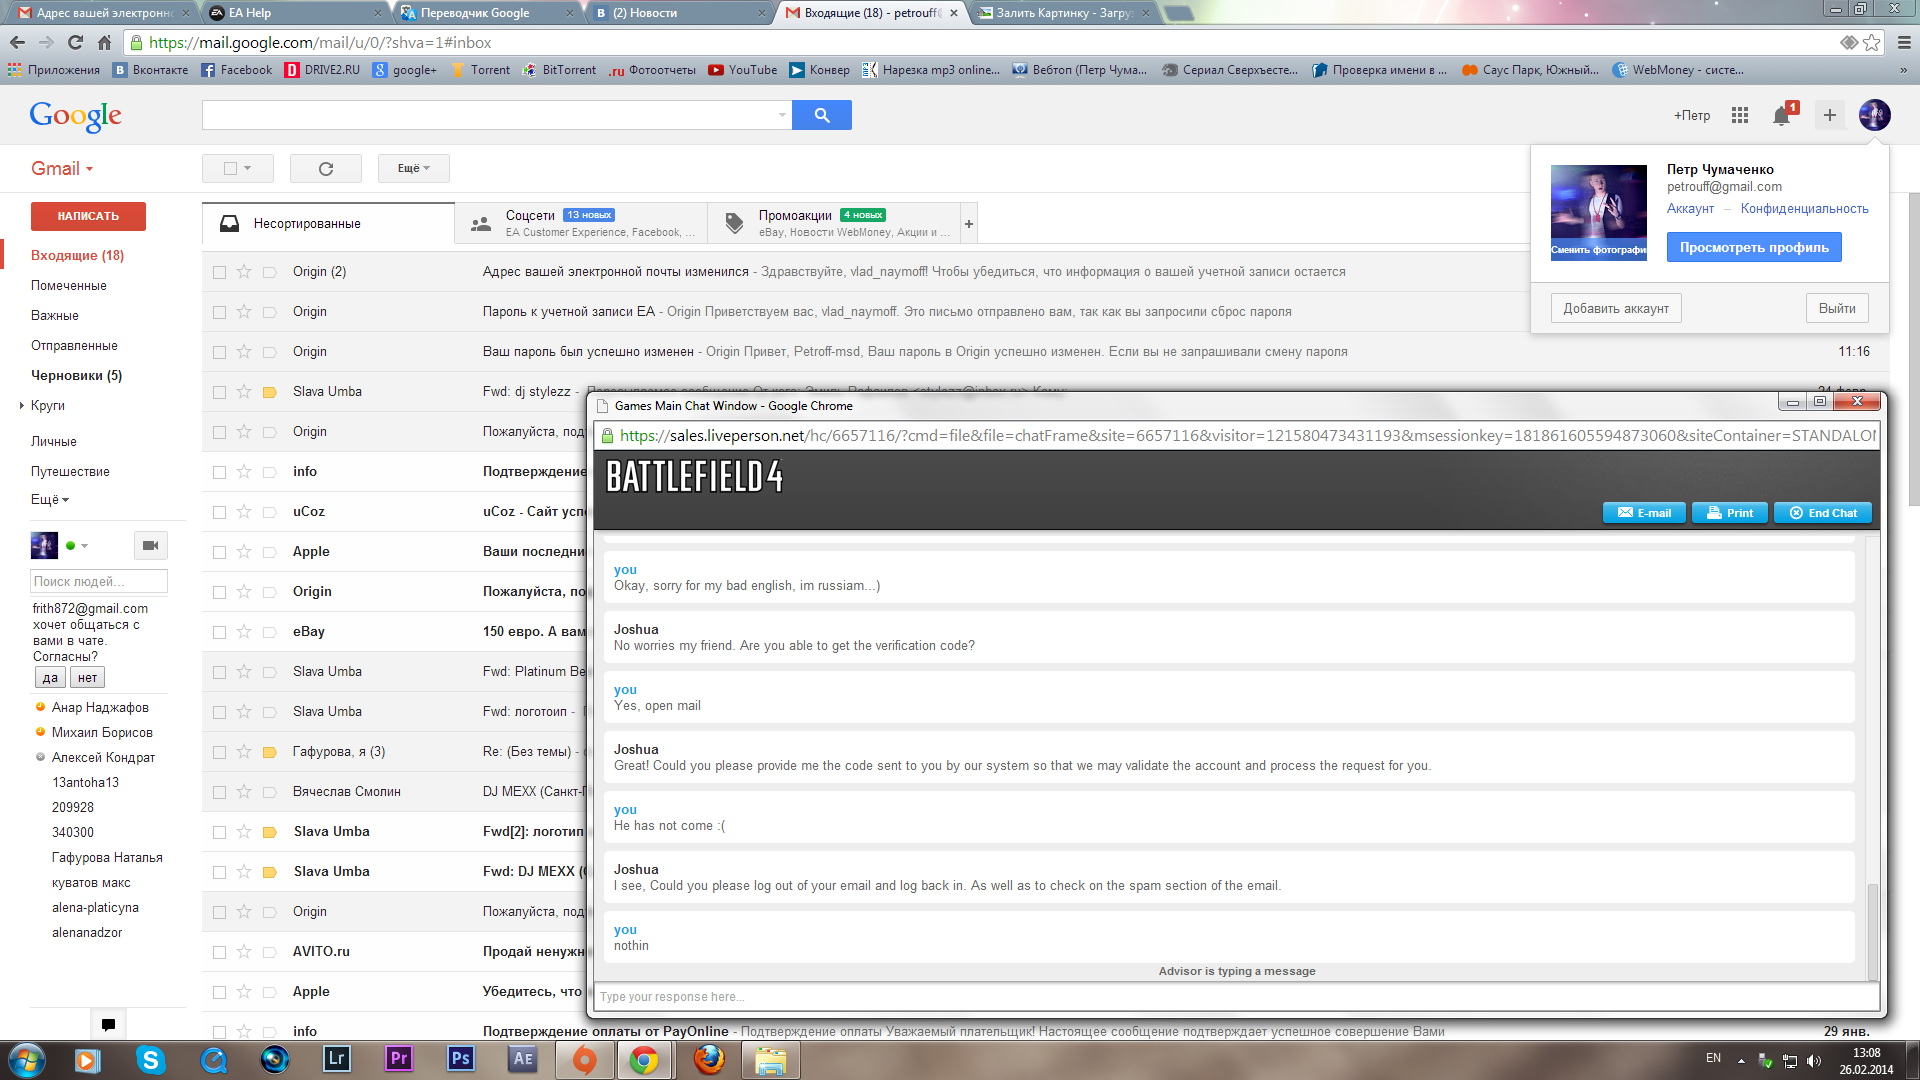Switch to the Несортированные inbox tab
Viewport: 1920px width, 1080px height.
point(328,223)
